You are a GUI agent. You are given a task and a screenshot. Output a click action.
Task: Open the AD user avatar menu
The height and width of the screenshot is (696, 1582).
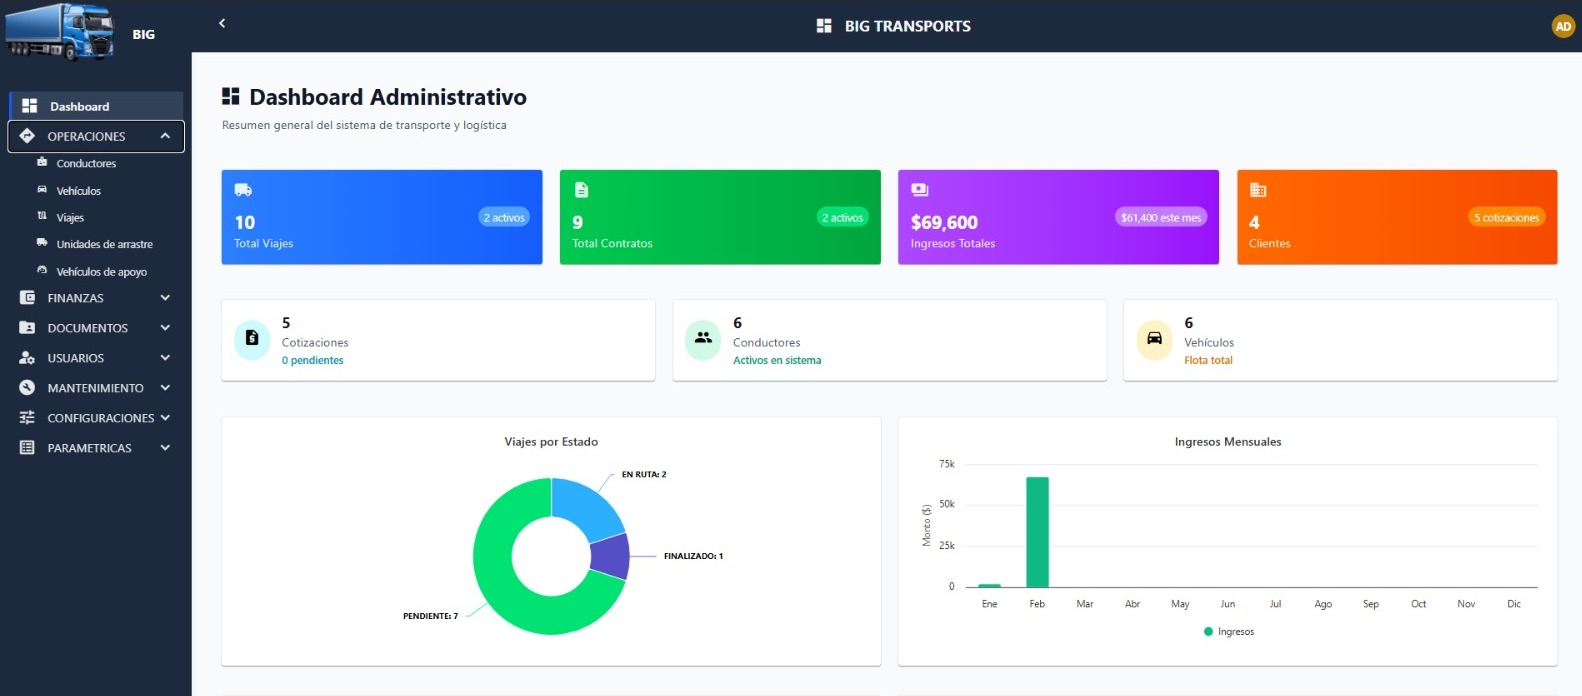point(1562,26)
